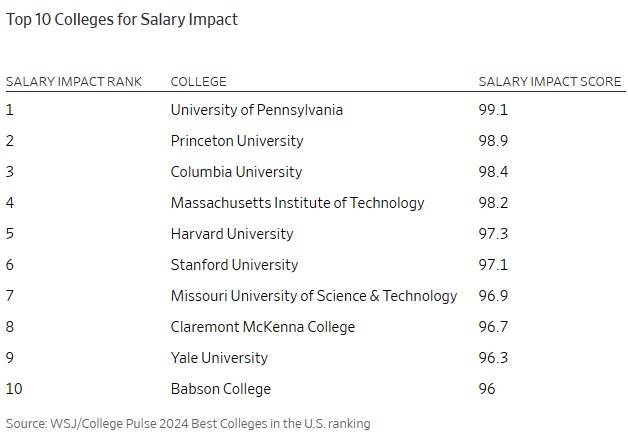Image resolution: width=628 pixels, height=442 pixels.
Task: Click Yale University entry
Action: click(219, 358)
